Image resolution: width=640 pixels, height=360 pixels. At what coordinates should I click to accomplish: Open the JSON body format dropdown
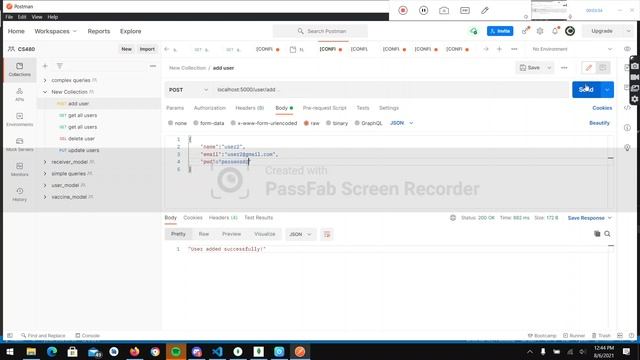(402, 123)
